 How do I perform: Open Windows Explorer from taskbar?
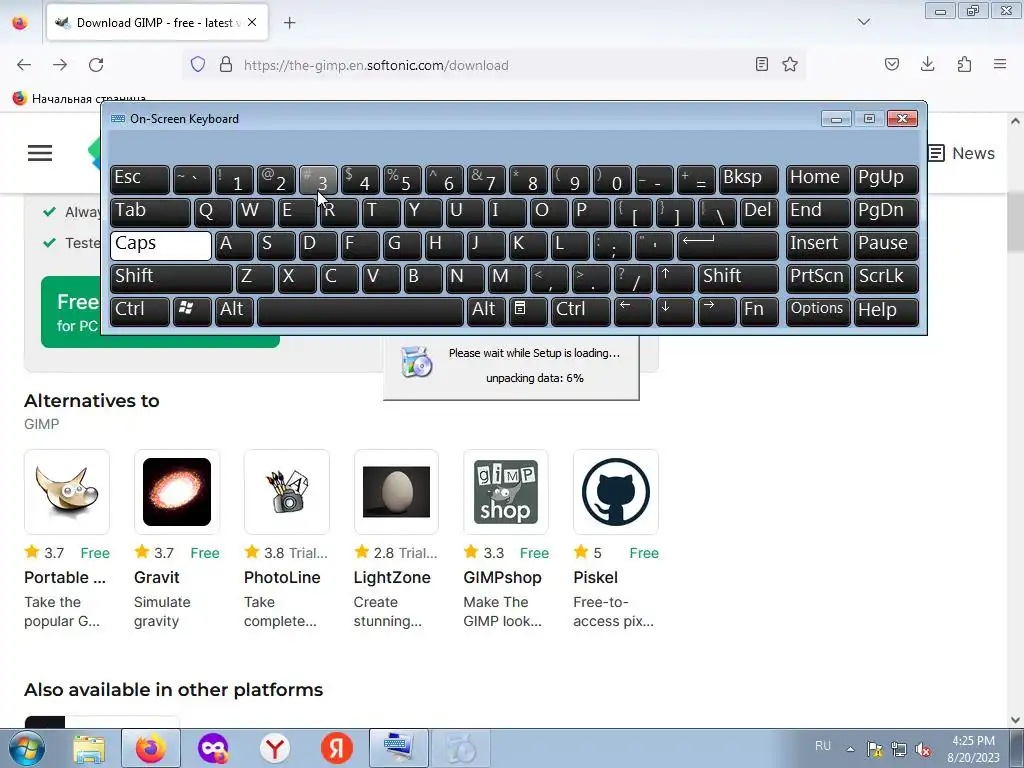click(89, 748)
